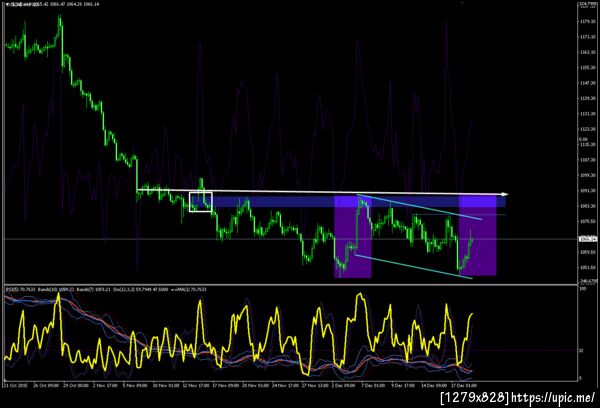
Task: Click the 29 Oct 00:00 time label
Action: [x=75, y=385]
